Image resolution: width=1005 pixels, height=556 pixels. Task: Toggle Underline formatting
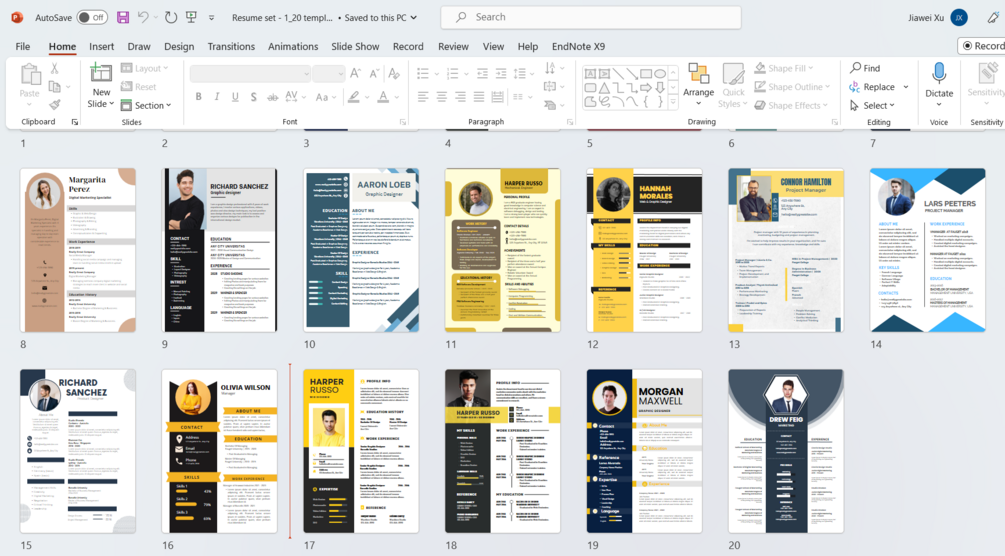click(x=235, y=97)
